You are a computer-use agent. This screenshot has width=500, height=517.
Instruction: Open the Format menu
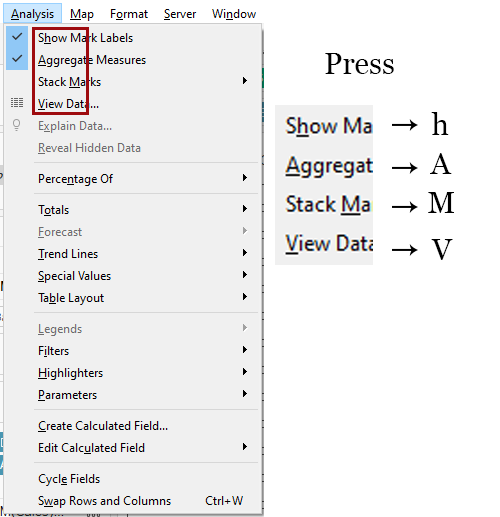[x=129, y=14]
